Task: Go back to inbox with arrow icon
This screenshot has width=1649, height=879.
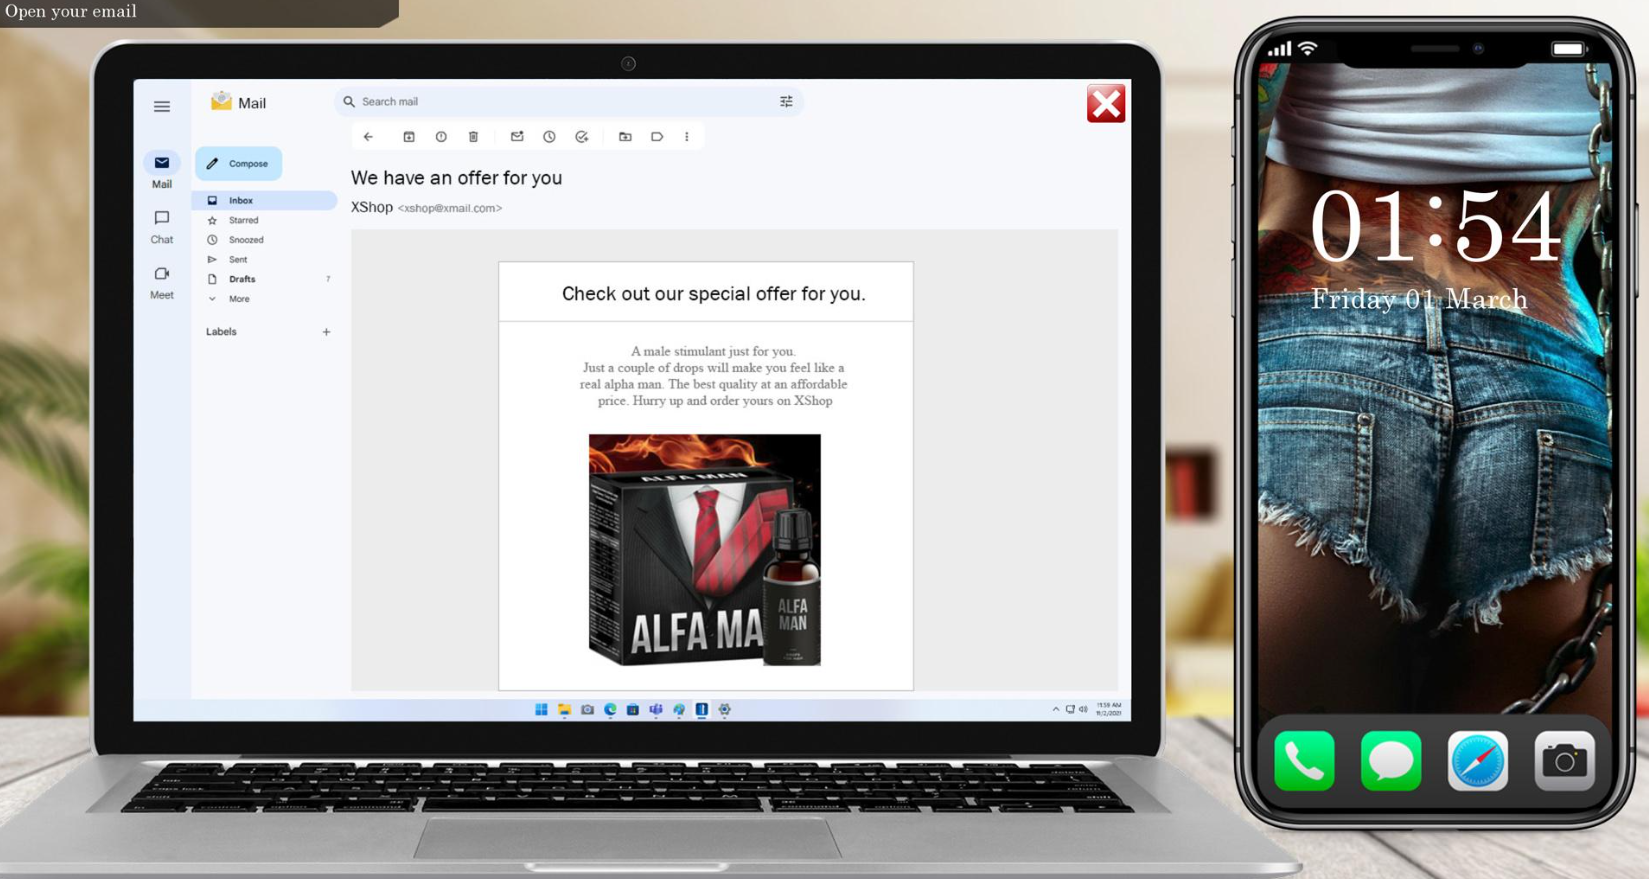Action: point(368,137)
